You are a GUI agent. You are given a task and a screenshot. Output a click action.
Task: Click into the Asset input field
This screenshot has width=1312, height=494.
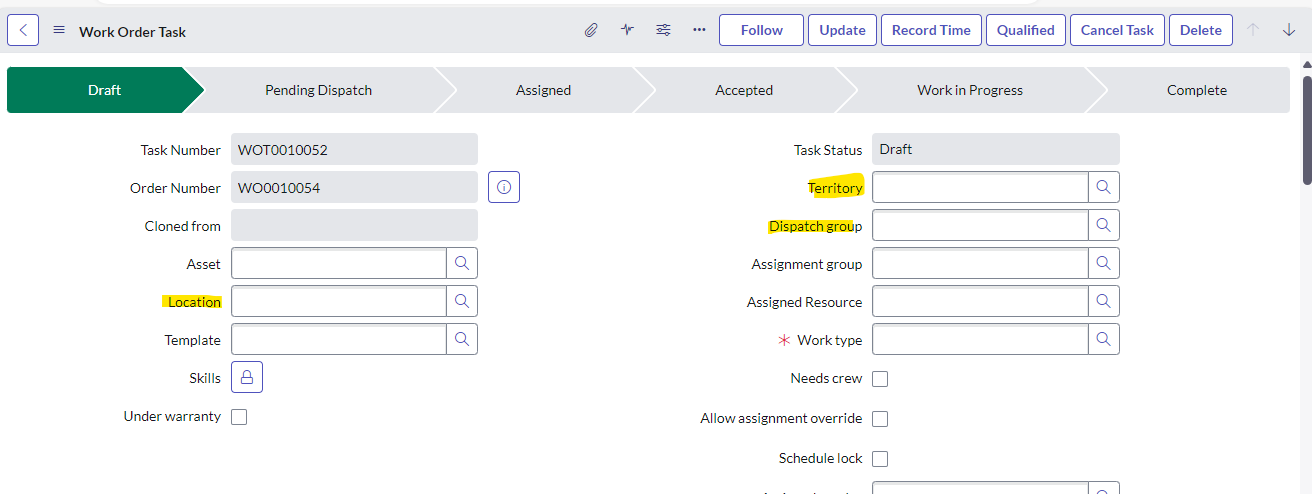point(339,263)
